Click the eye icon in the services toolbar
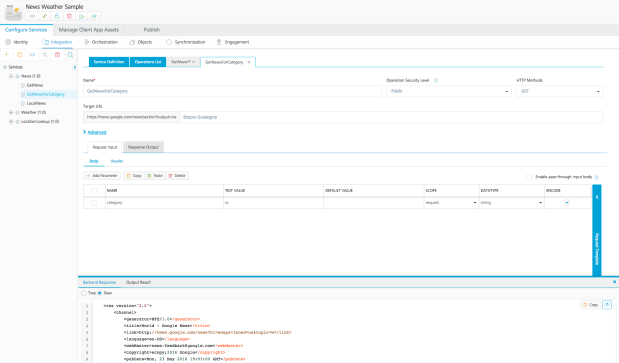Image resolution: width=619 pixels, height=363 pixels. click(32, 55)
